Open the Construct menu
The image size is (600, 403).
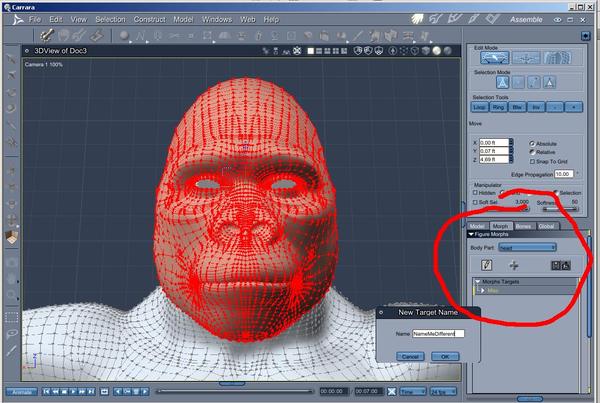pos(149,19)
